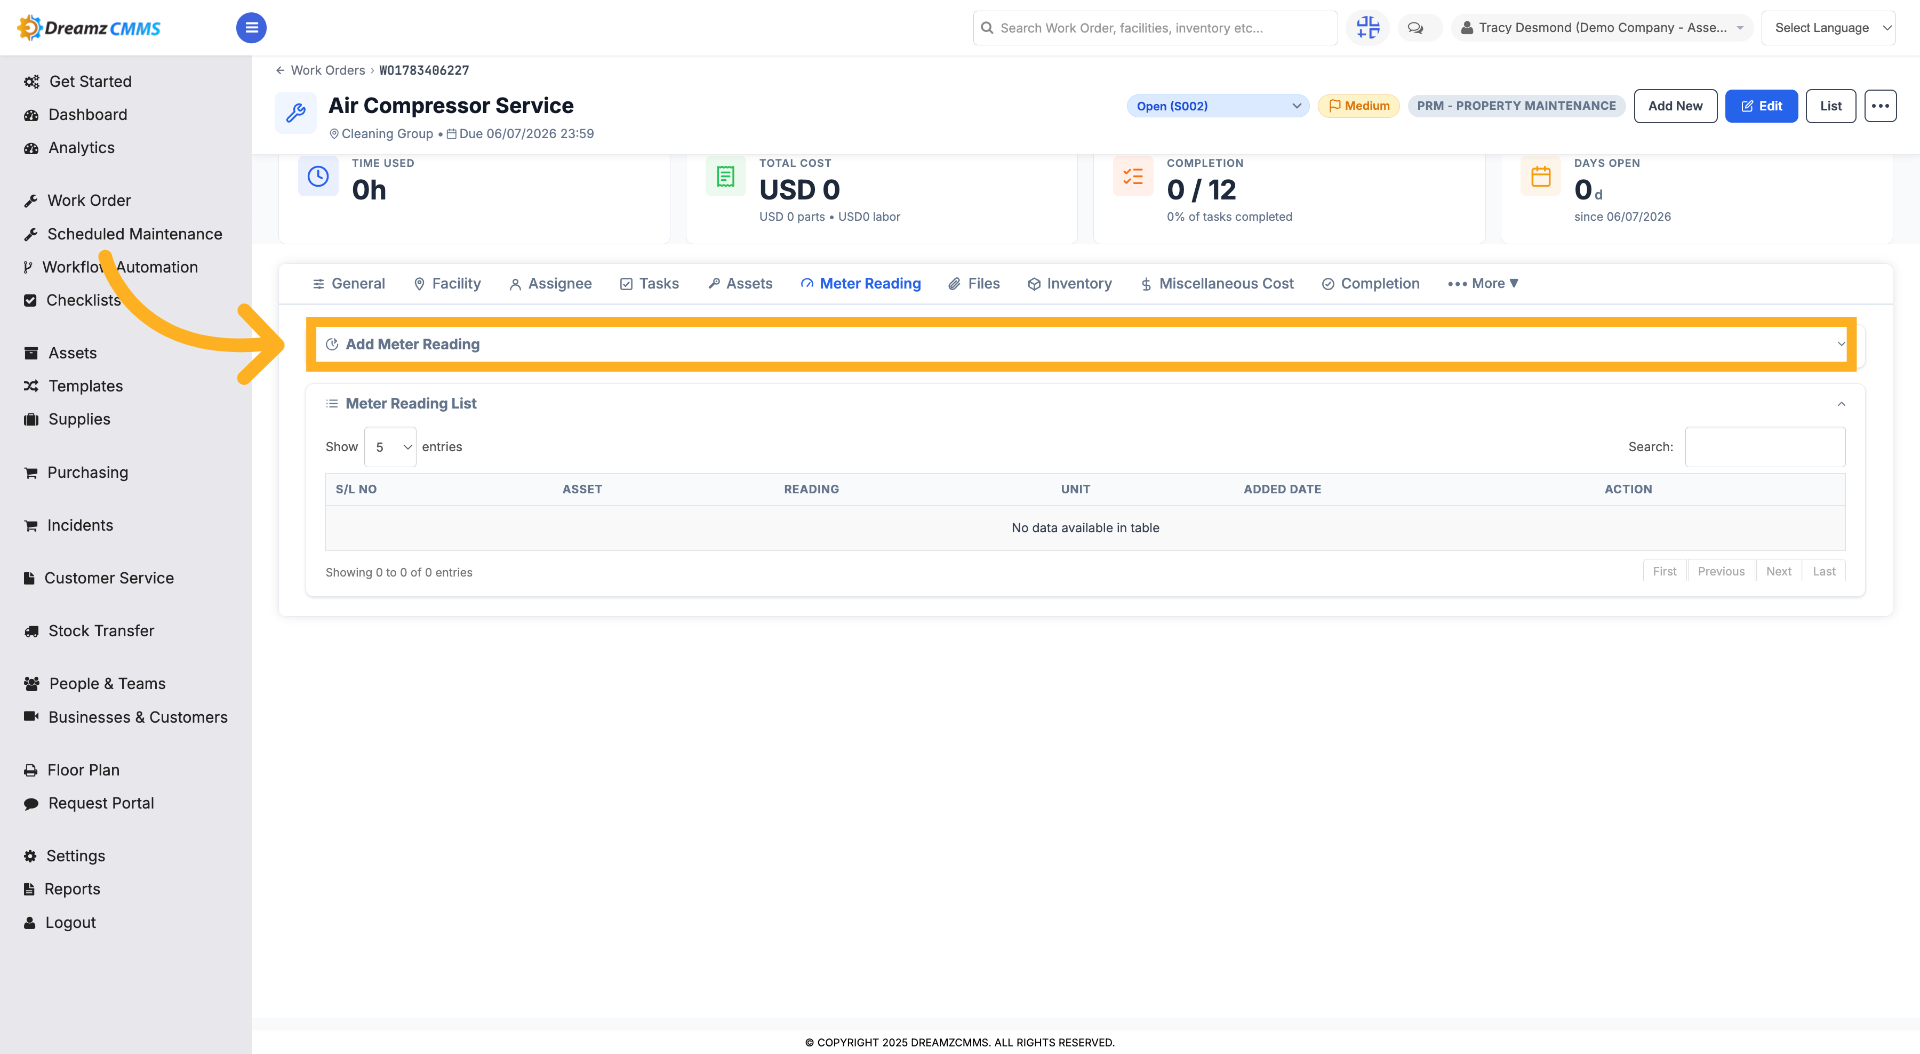The image size is (1920, 1054).
Task: Open the Open (S002) status dropdown
Action: point(1218,106)
